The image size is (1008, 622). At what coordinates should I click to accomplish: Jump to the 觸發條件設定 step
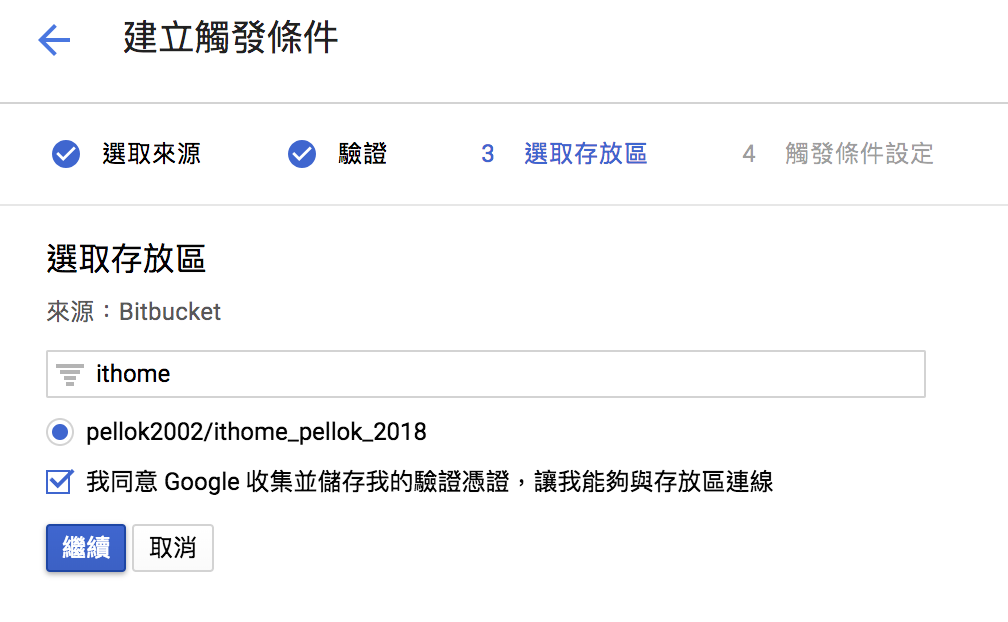pos(859,154)
